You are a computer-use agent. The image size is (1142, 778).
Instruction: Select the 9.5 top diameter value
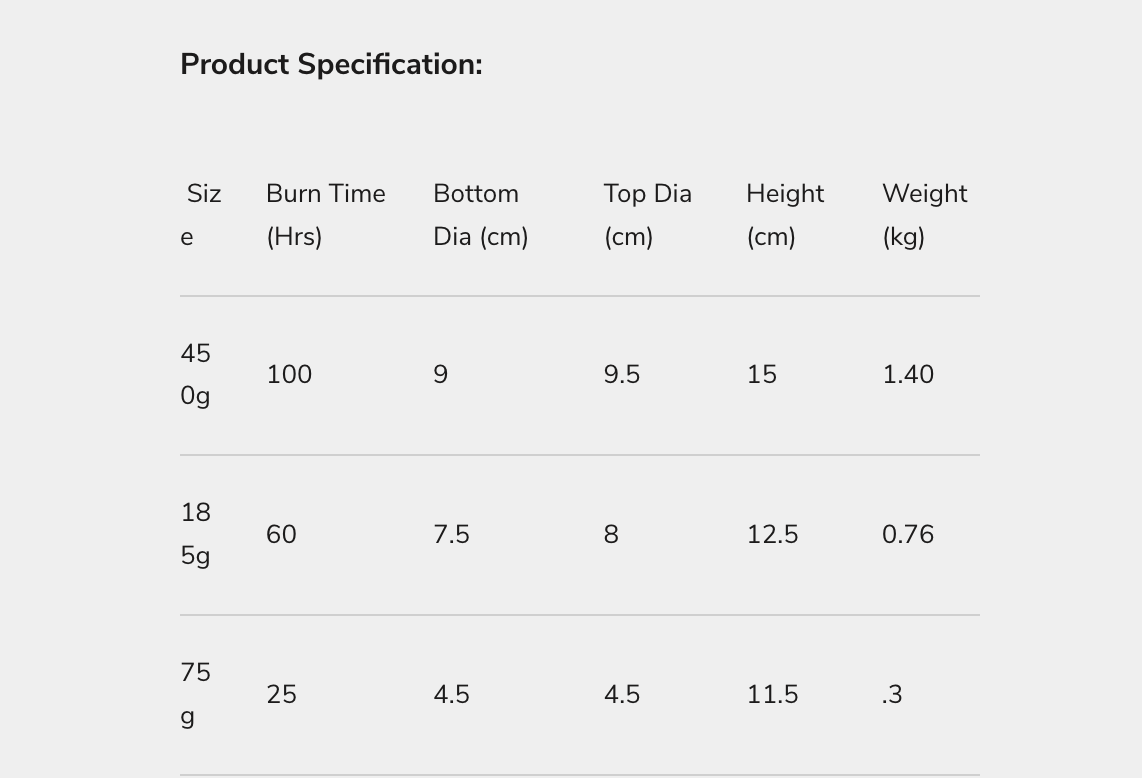622,375
